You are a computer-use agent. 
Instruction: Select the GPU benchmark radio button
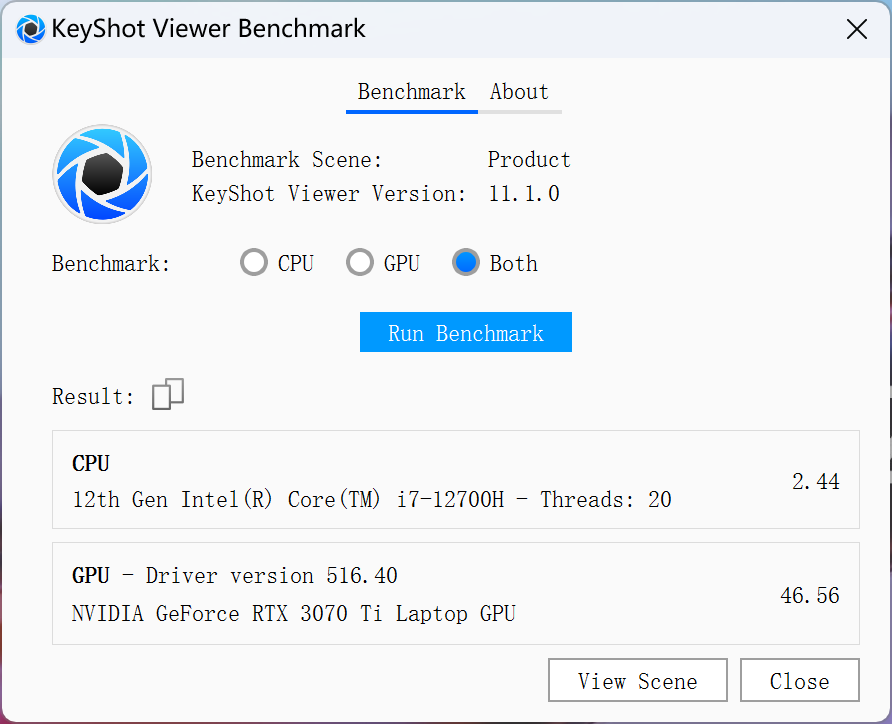coord(360,263)
